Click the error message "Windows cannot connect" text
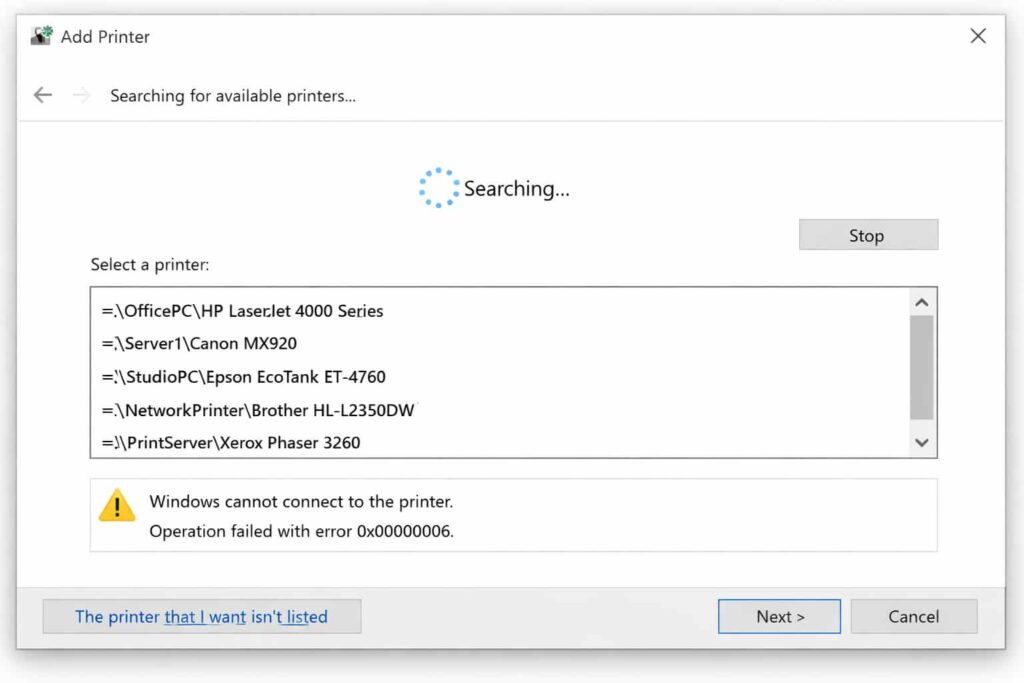Image resolution: width=1024 pixels, height=683 pixels. [301, 501]
